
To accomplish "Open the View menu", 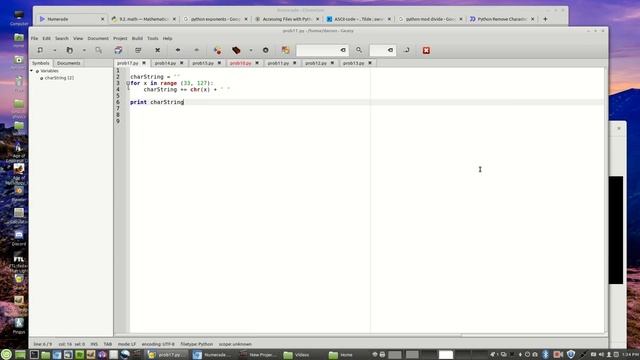I will coord(78,38).
